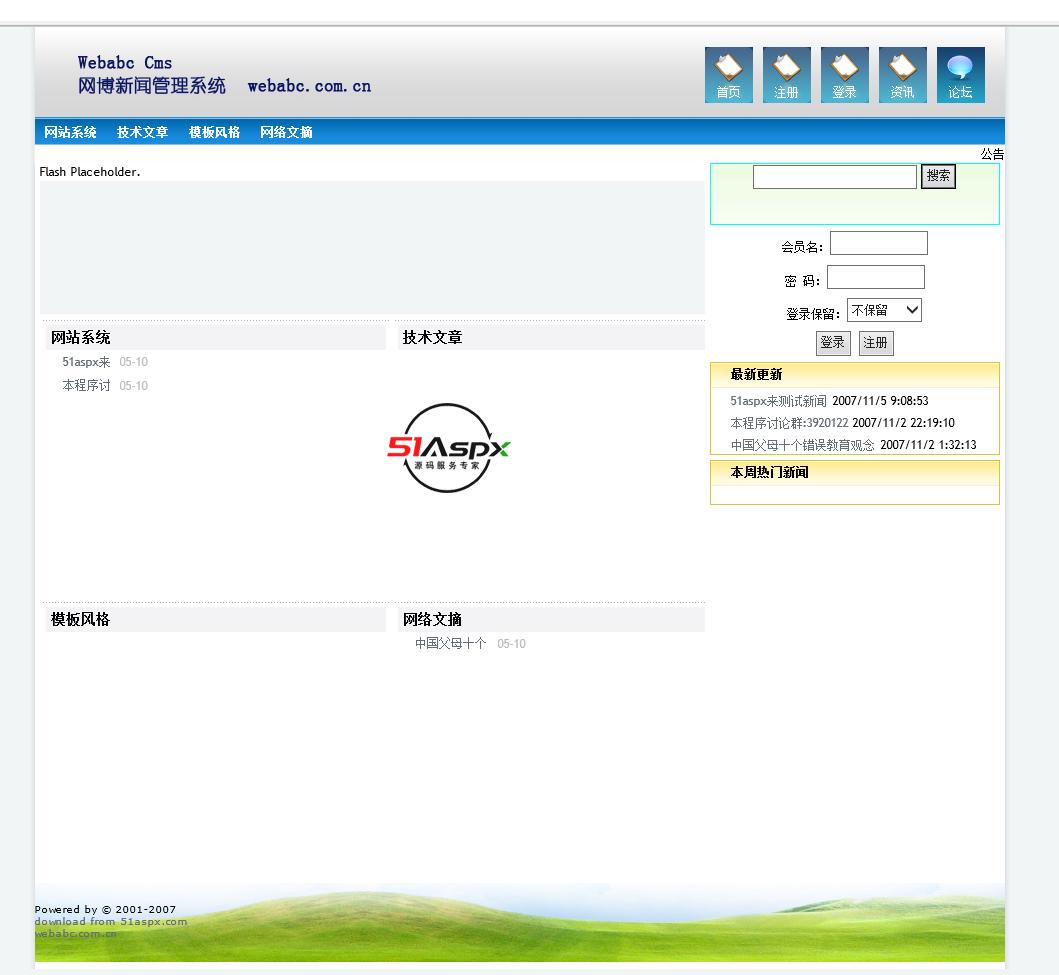Select 技术文章 in blue navigation bar

click(143, 132)
